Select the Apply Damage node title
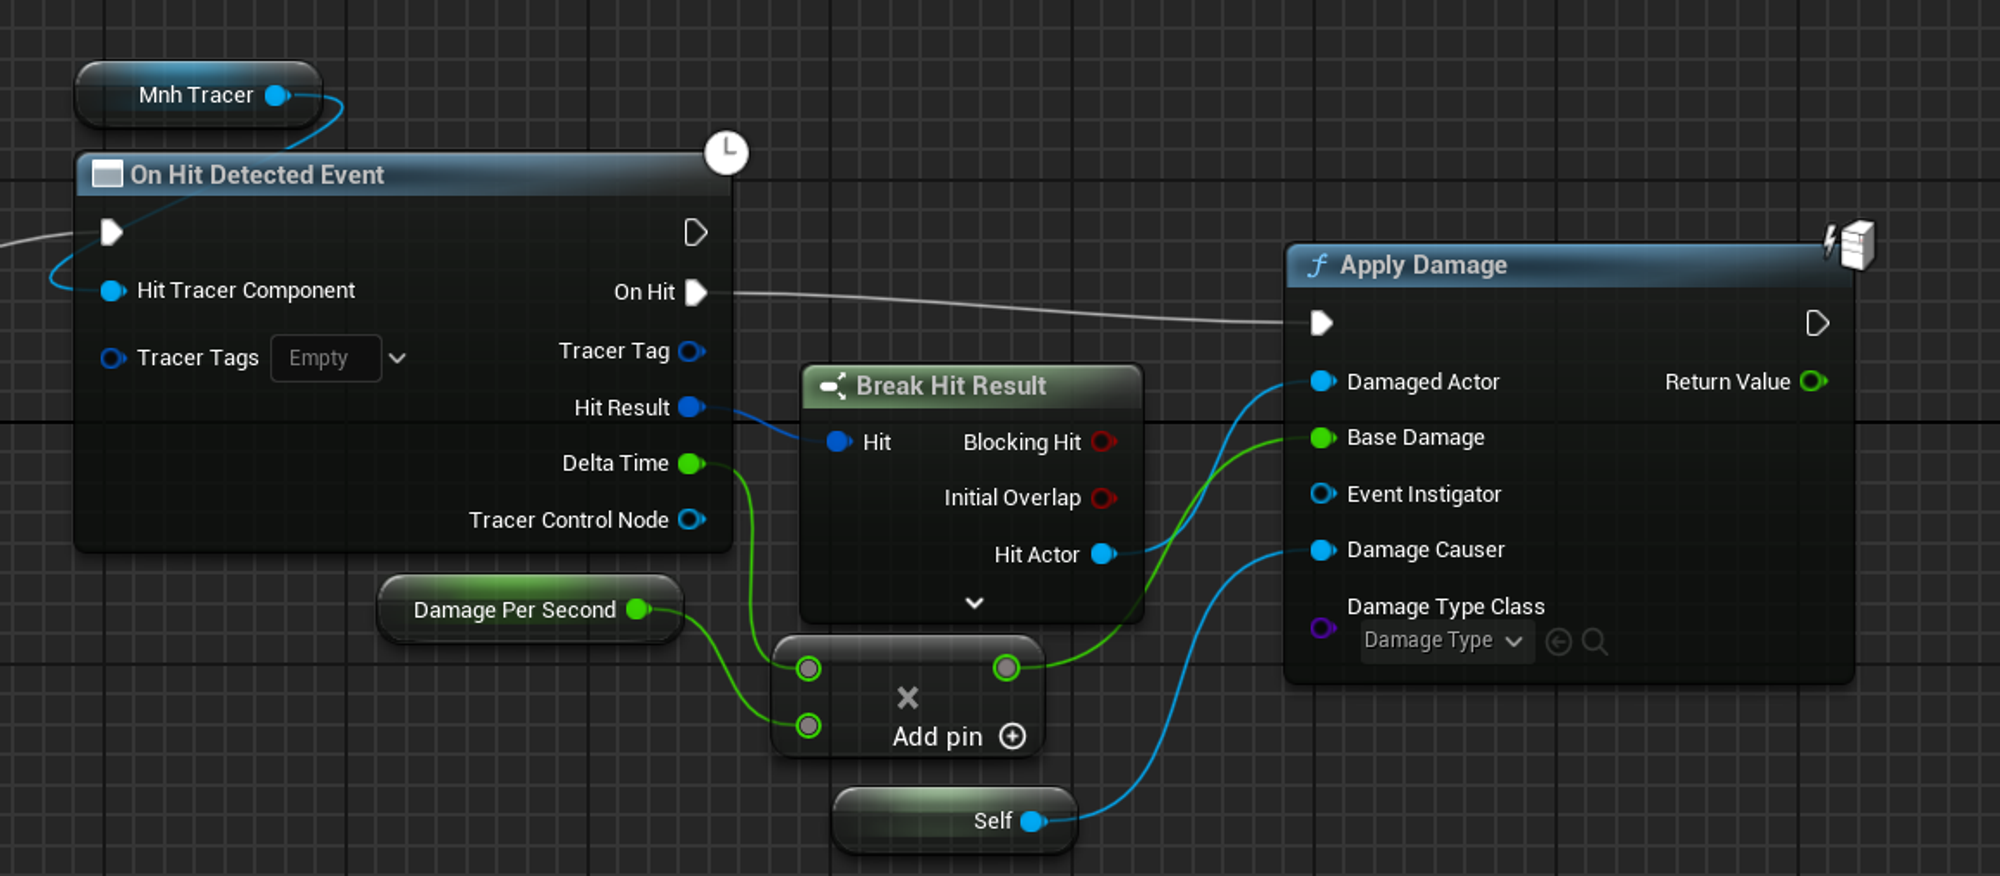Screen dimensions: 2000x876 (1423, 265)
